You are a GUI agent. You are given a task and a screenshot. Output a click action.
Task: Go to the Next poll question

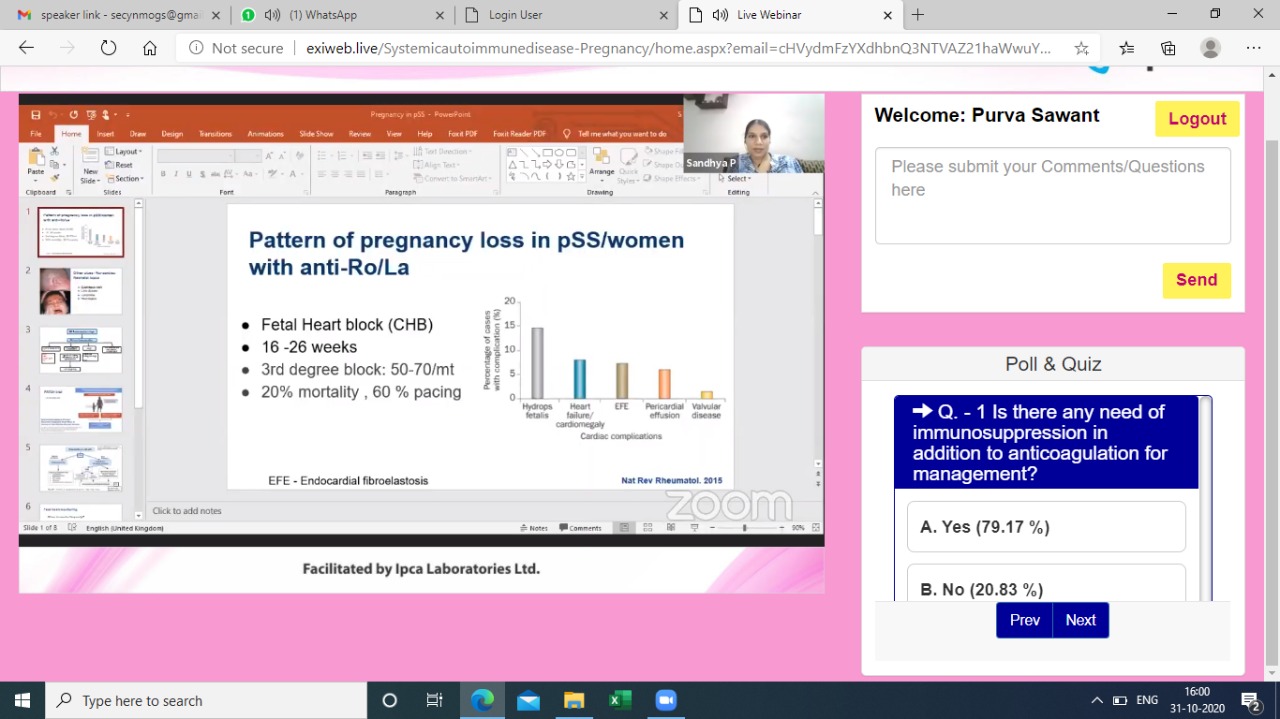tap(1080, 620)
